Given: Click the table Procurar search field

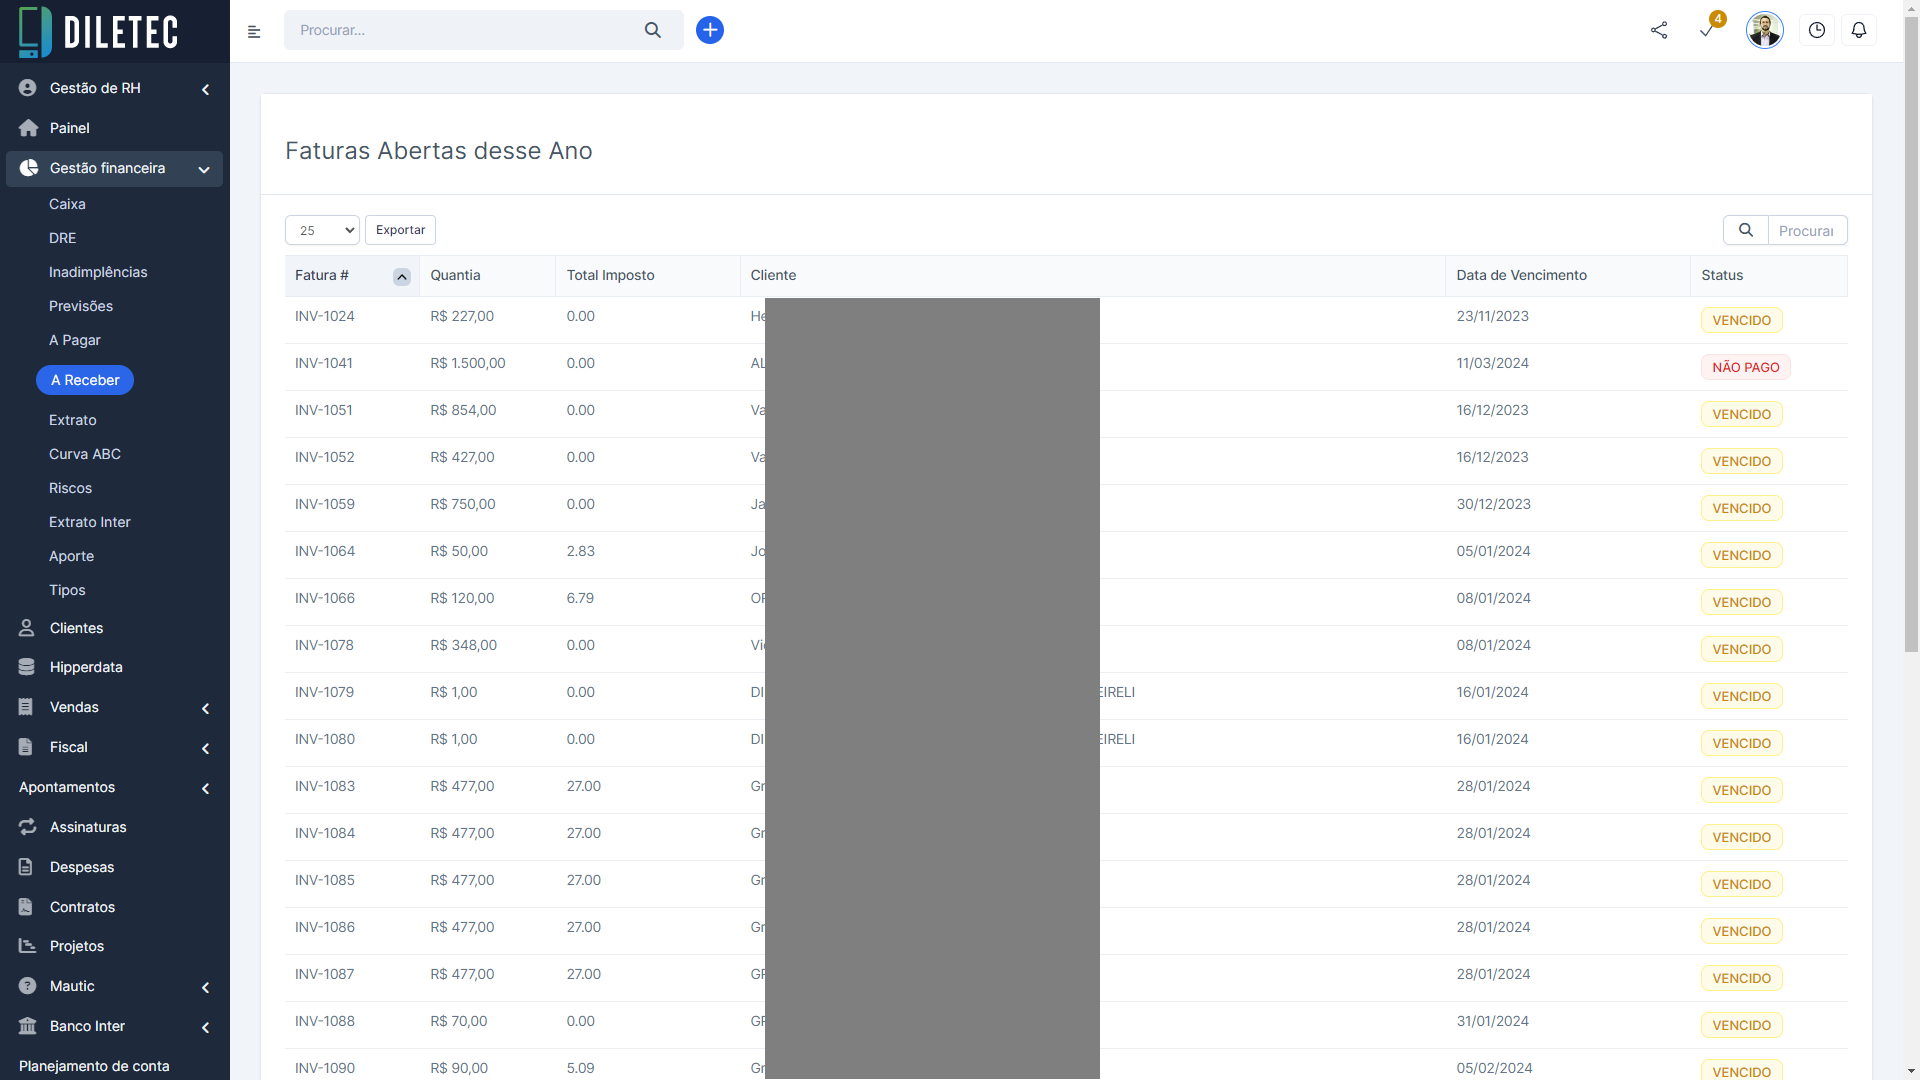Looking at the screenshot, I should click(1806, 231).
